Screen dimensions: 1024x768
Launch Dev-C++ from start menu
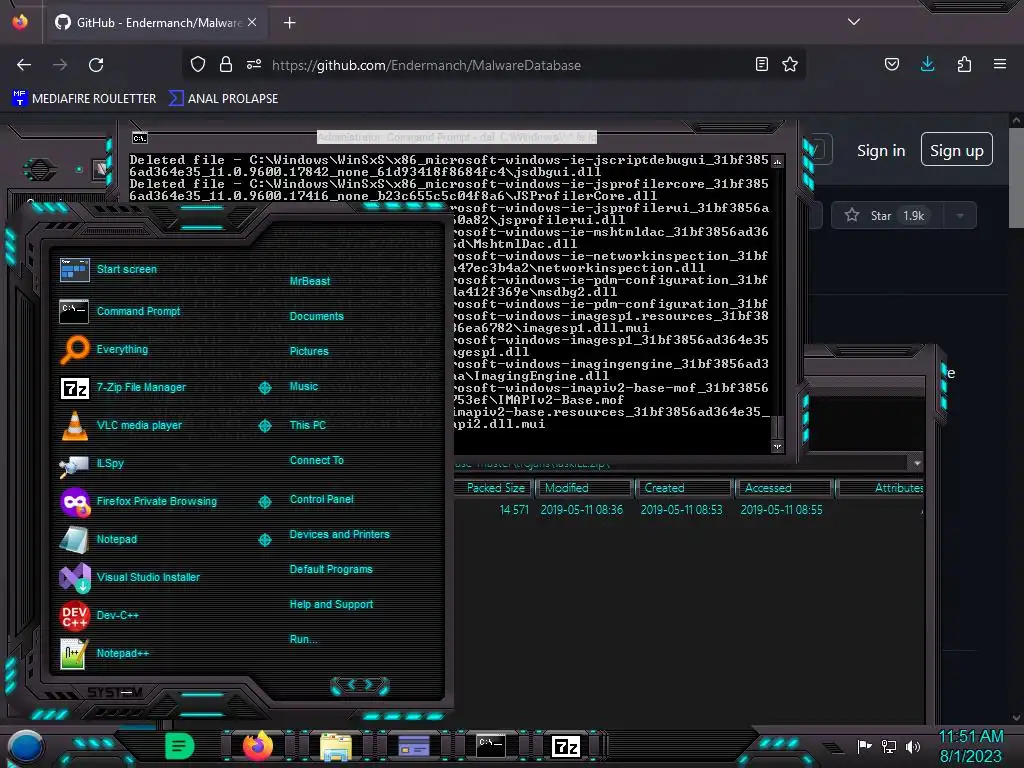point(99,615)
